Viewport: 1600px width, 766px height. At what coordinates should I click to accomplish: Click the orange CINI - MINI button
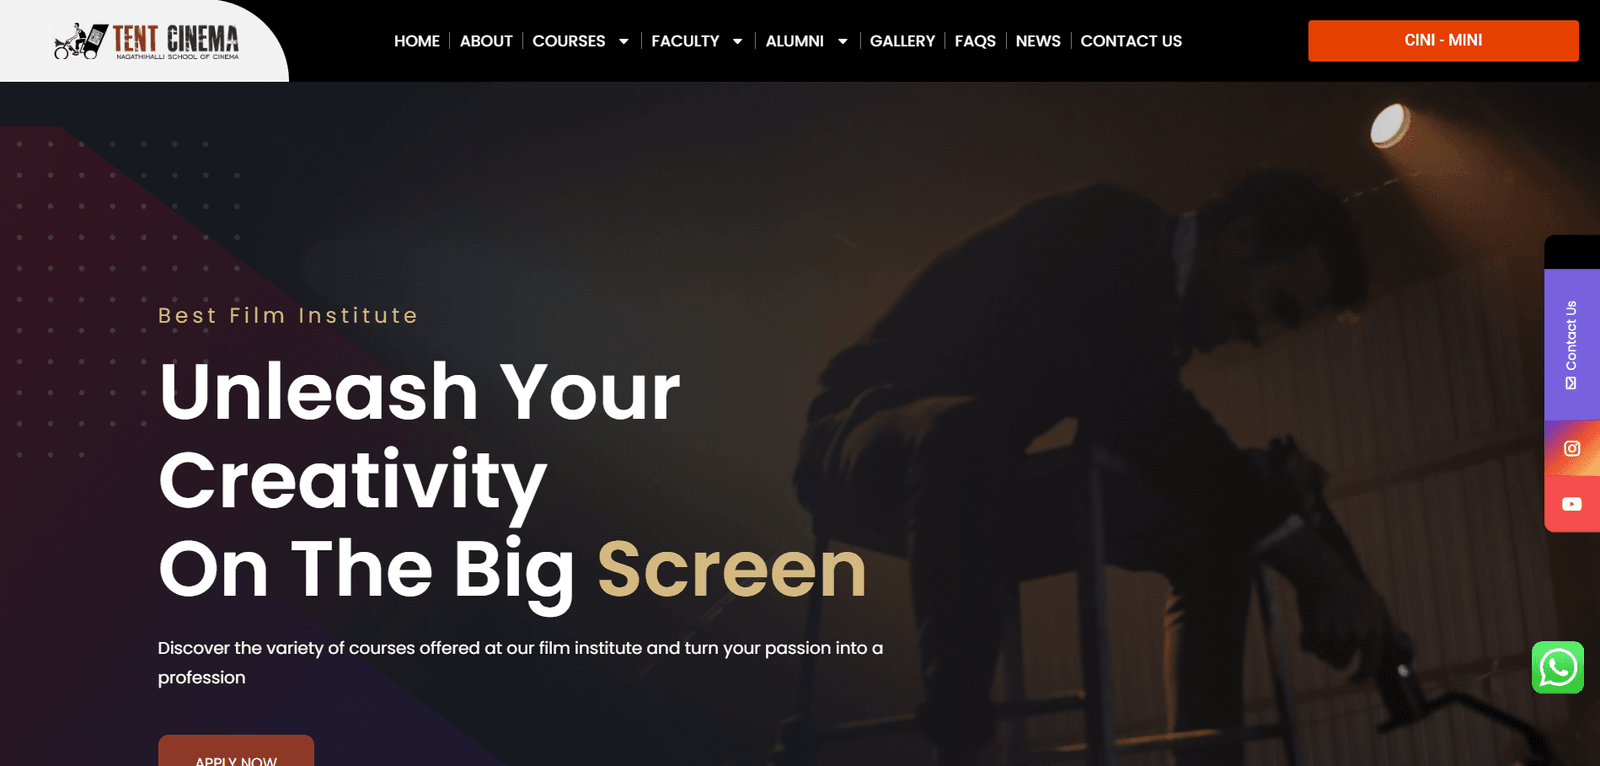click(1443, 41)
